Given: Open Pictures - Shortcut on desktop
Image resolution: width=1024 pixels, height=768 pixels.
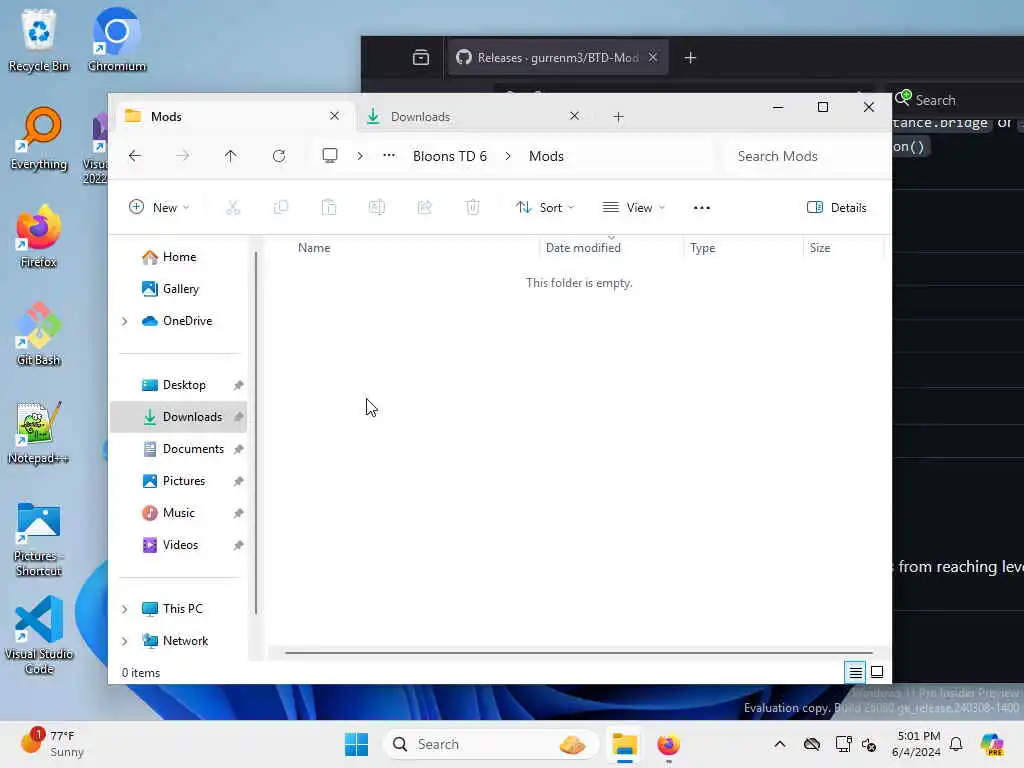Looking at the screenshot, I should (39, 539).
